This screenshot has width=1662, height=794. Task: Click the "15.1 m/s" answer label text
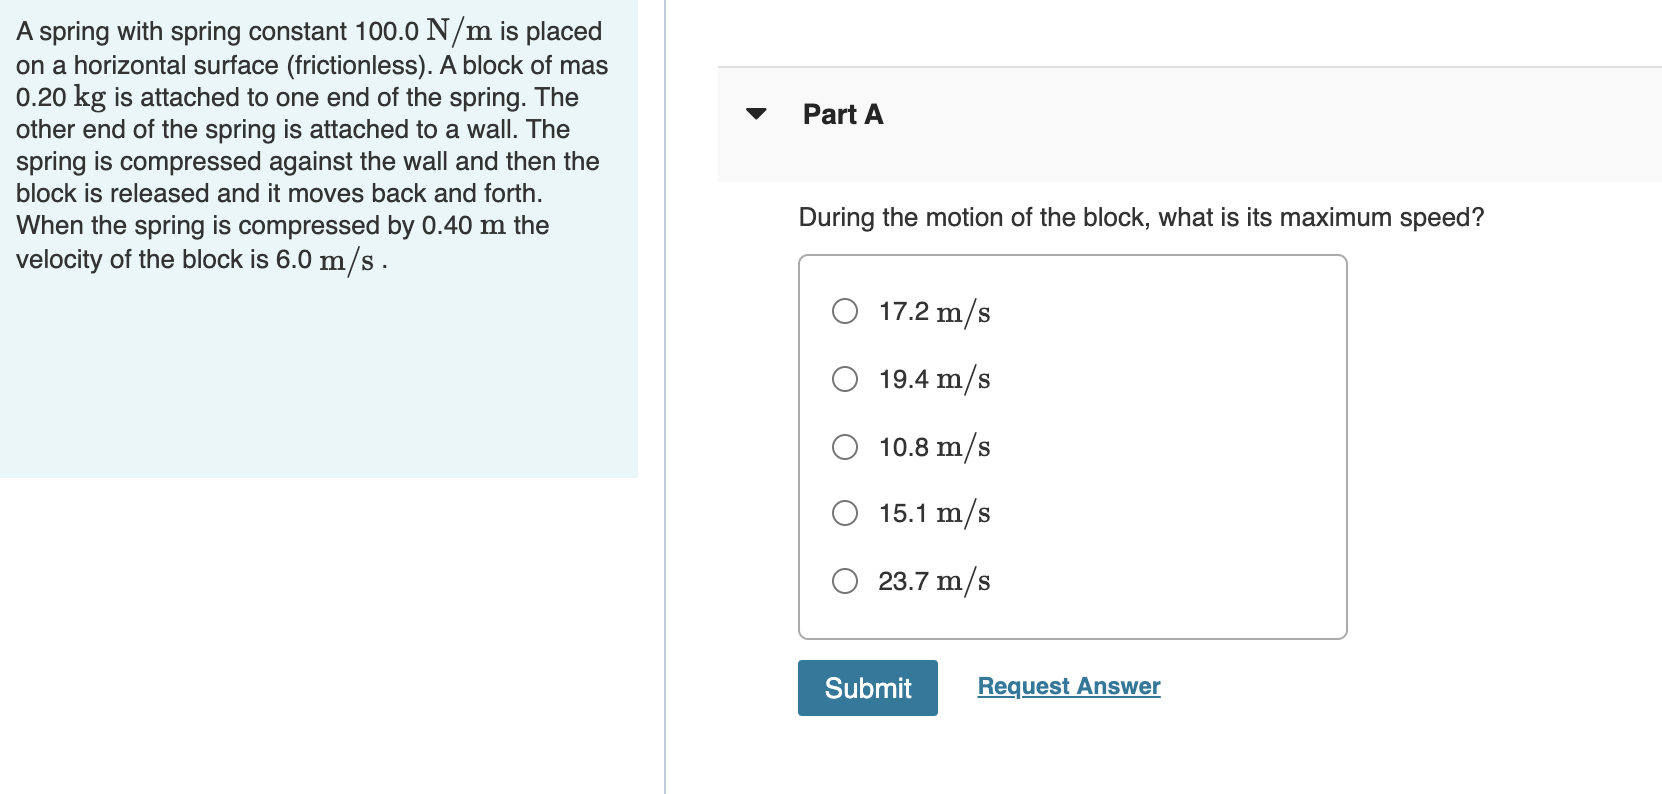934,514
